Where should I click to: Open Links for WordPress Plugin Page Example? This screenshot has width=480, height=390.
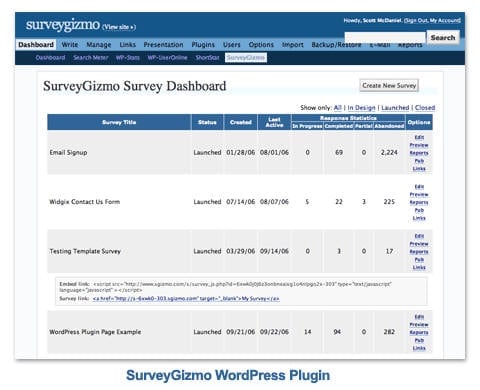pos(419,348)
